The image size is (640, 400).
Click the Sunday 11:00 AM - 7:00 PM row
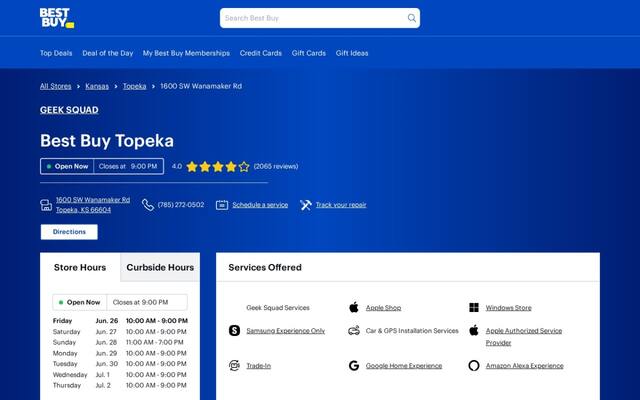(120, 342)
